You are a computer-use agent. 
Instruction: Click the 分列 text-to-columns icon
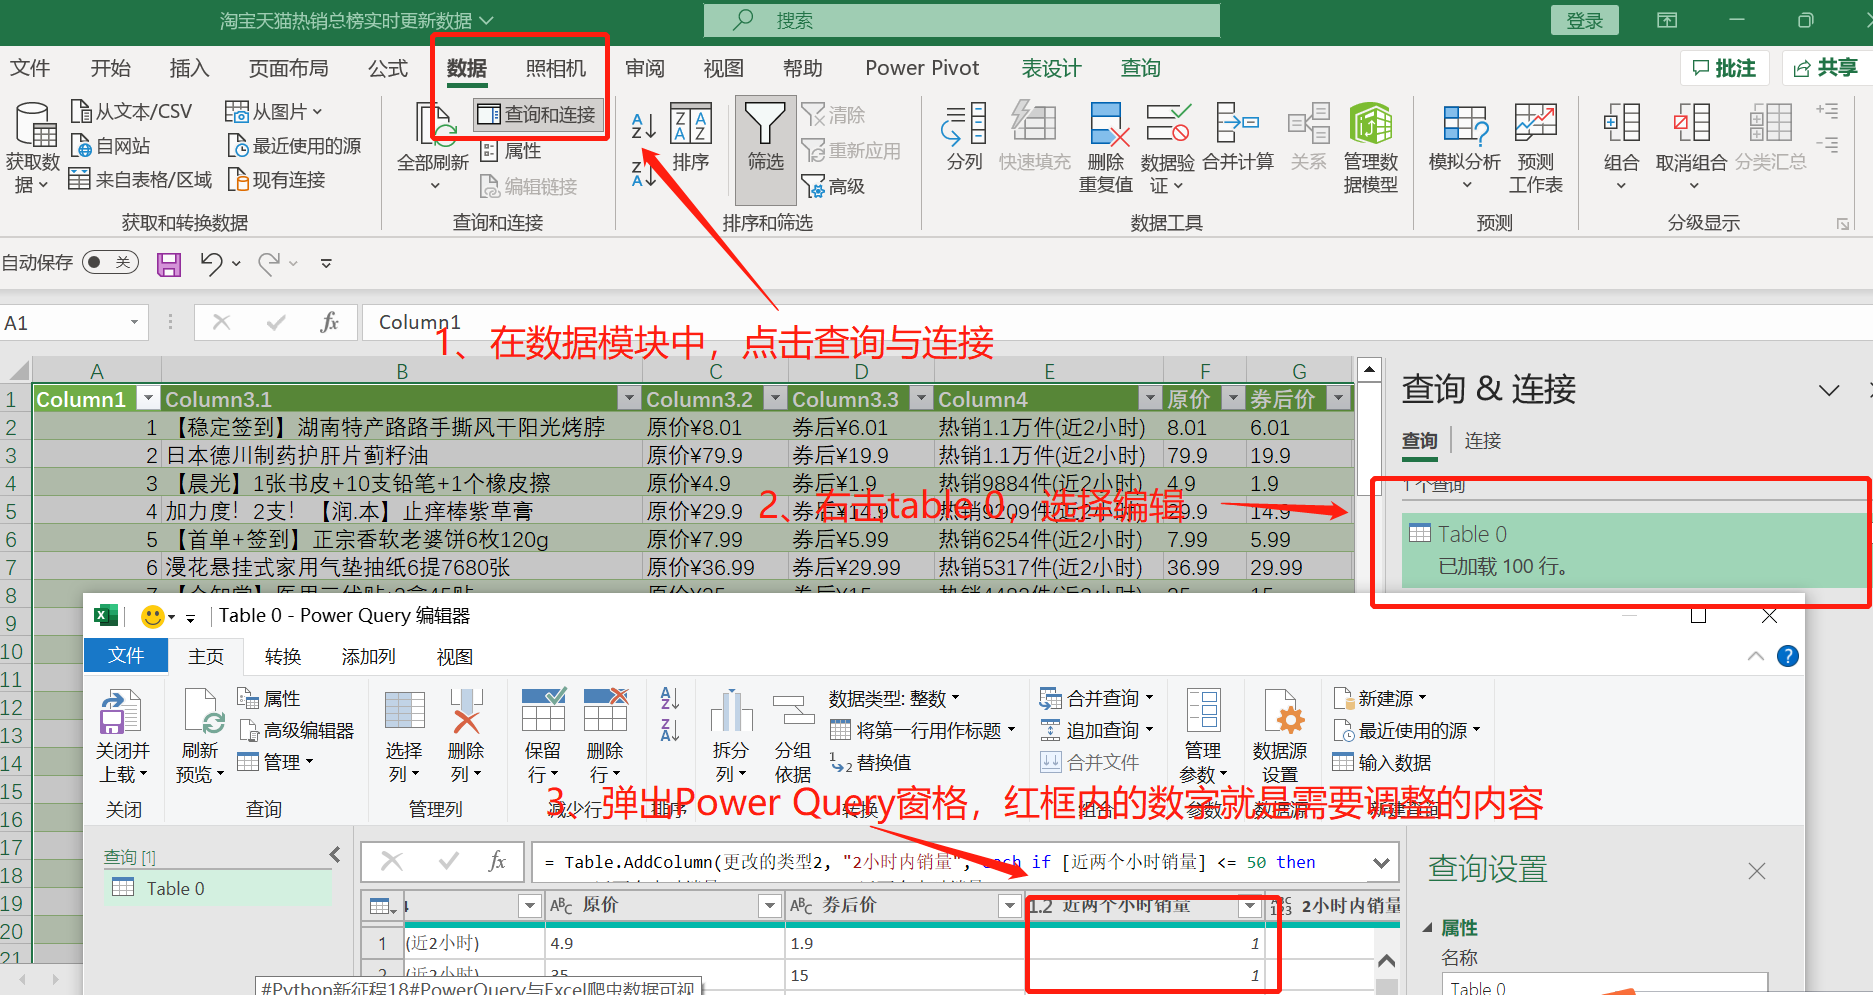tap(964, 137)
